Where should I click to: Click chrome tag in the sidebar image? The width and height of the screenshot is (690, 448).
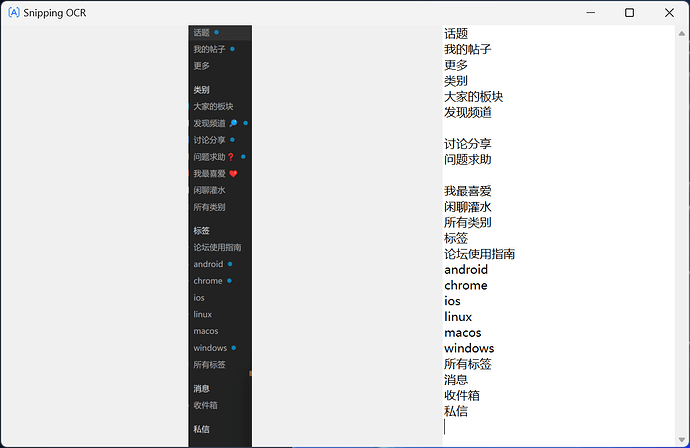(208, 281)
